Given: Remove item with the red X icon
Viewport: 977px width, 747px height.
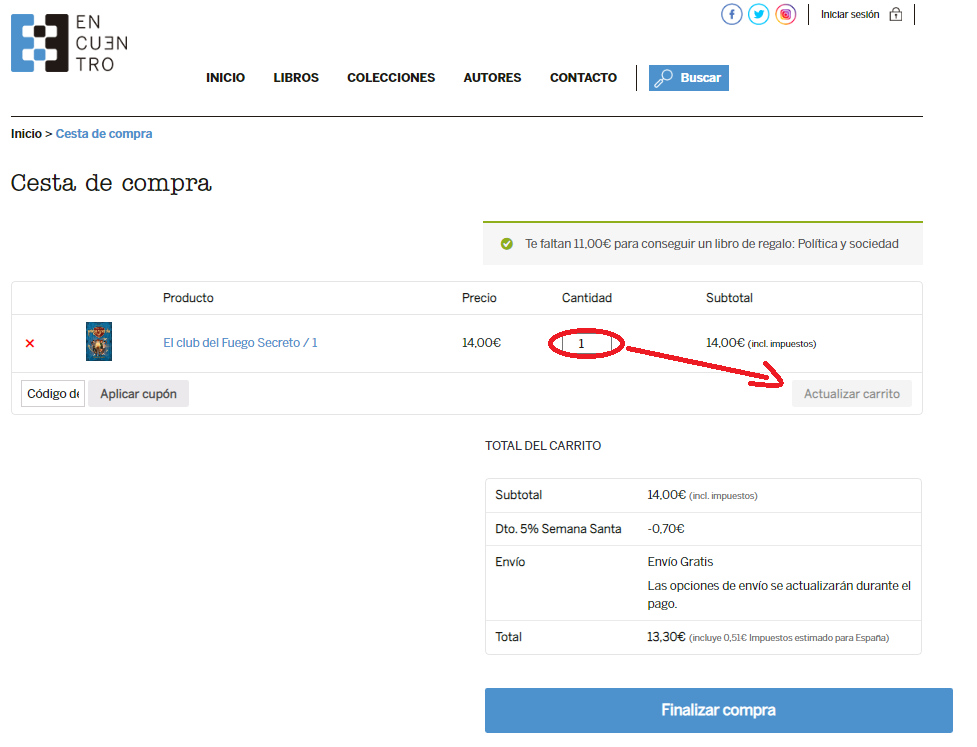Looking at the screenshot, I should pyautogui.click(x=30, y=343).
